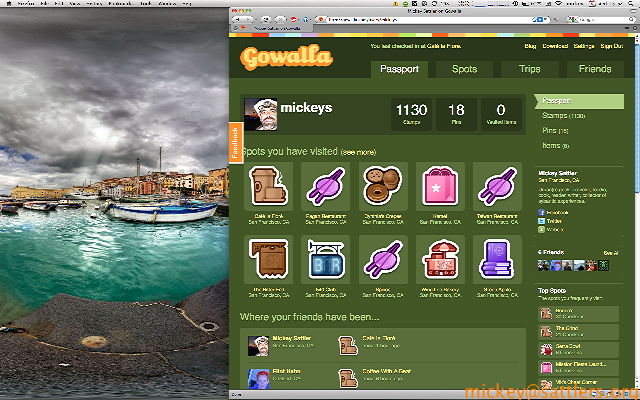
Task: Click the icon for The Grind top spot
Action: [x=546, y=331]
